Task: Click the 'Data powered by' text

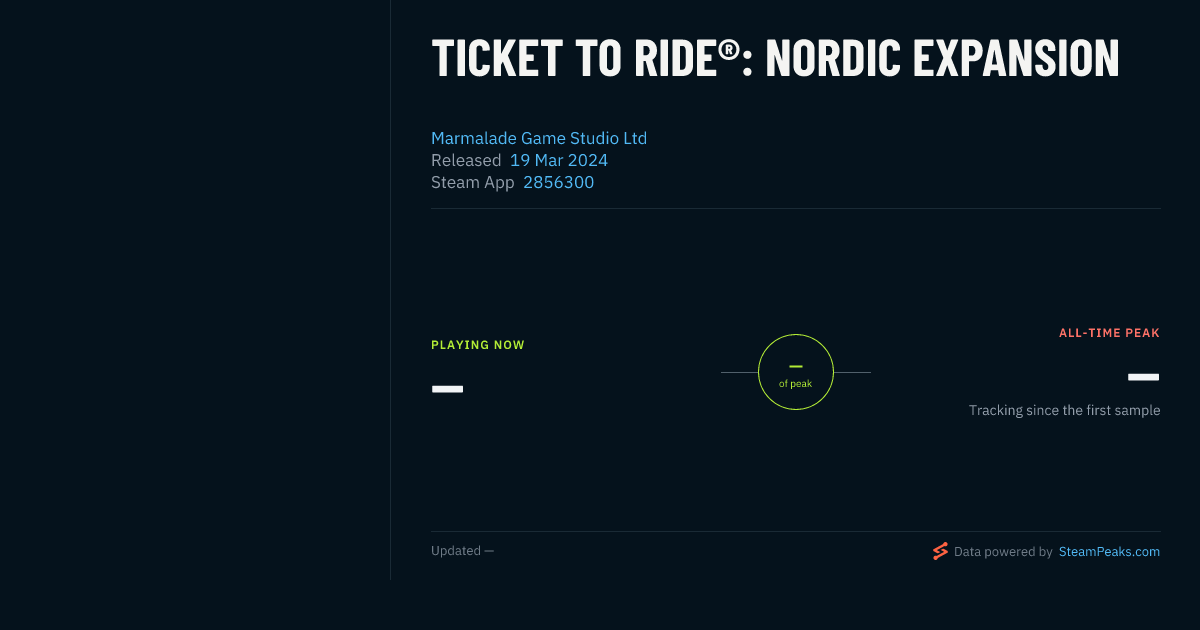Action: (1003, 551)
